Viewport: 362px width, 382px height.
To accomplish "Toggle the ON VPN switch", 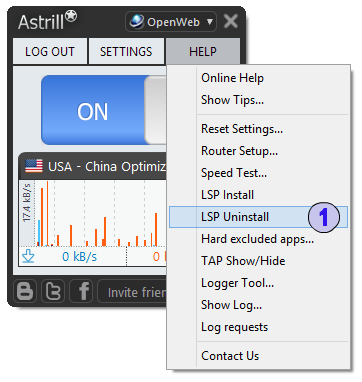I will (103, 110).
